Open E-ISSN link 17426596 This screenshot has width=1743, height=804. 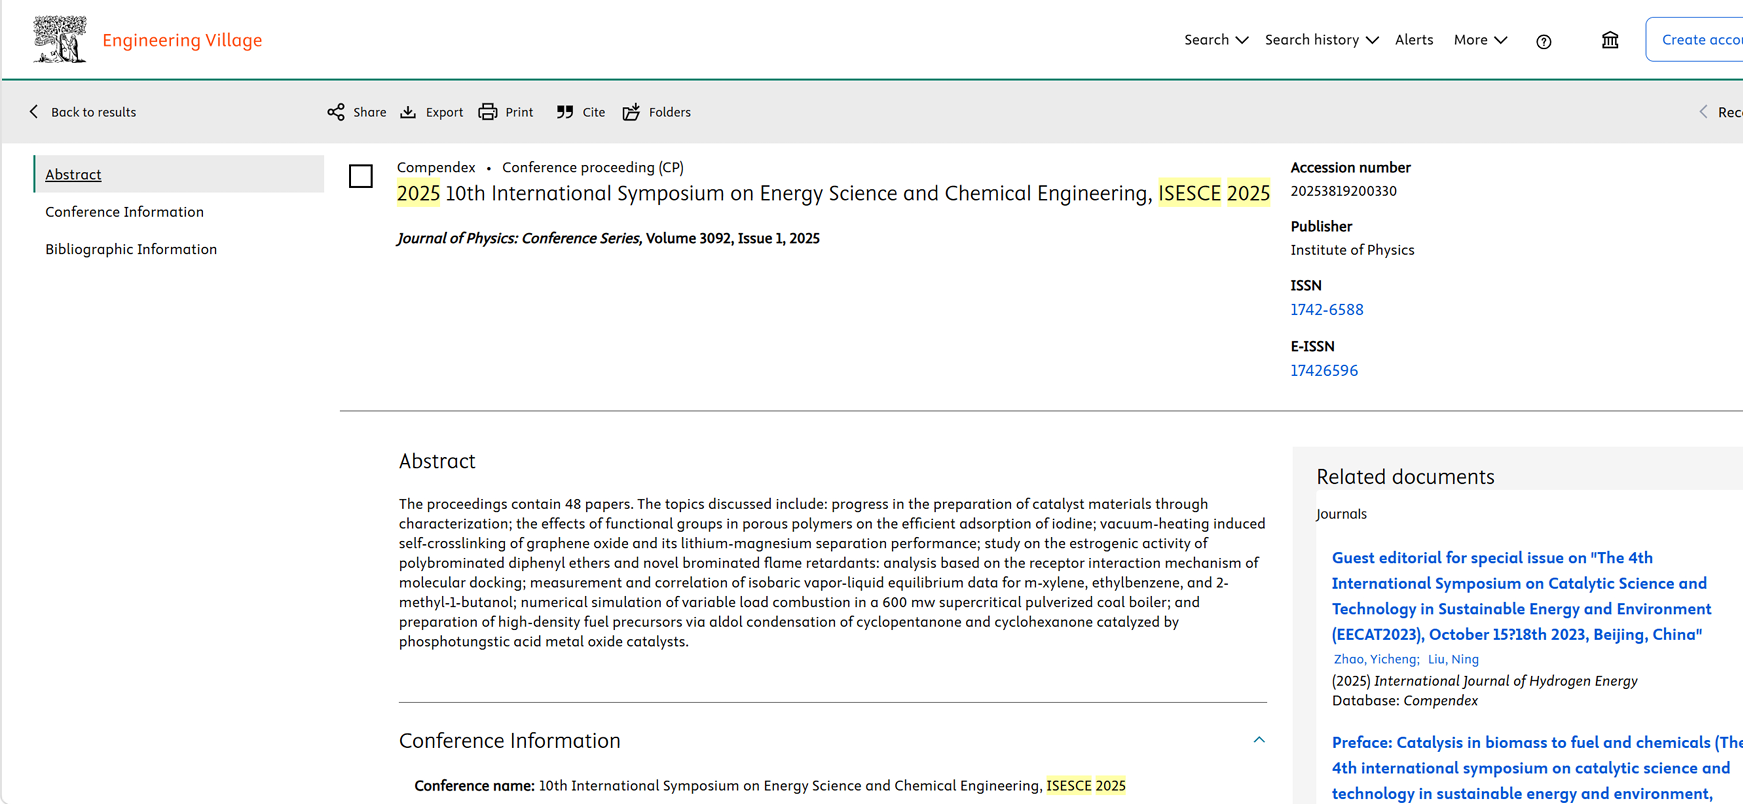pos(1324,370)
